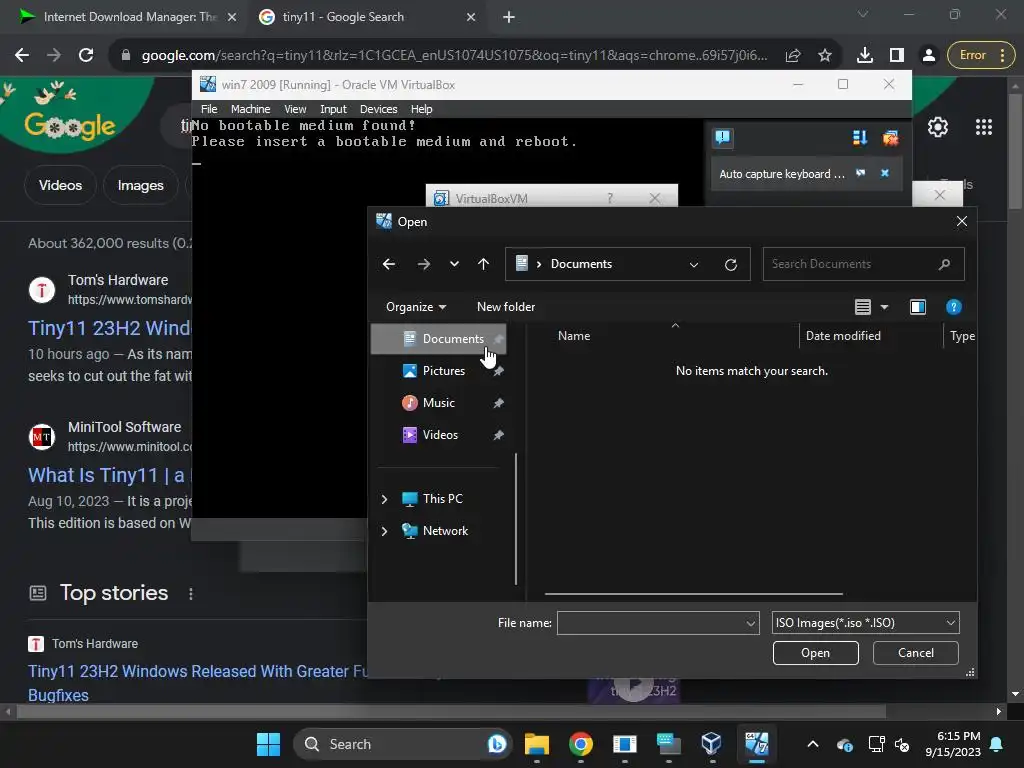Screen dimensions: 1024x768
Task: Open the ISO Images file type dropdown
Action: [x=865, y=623]
